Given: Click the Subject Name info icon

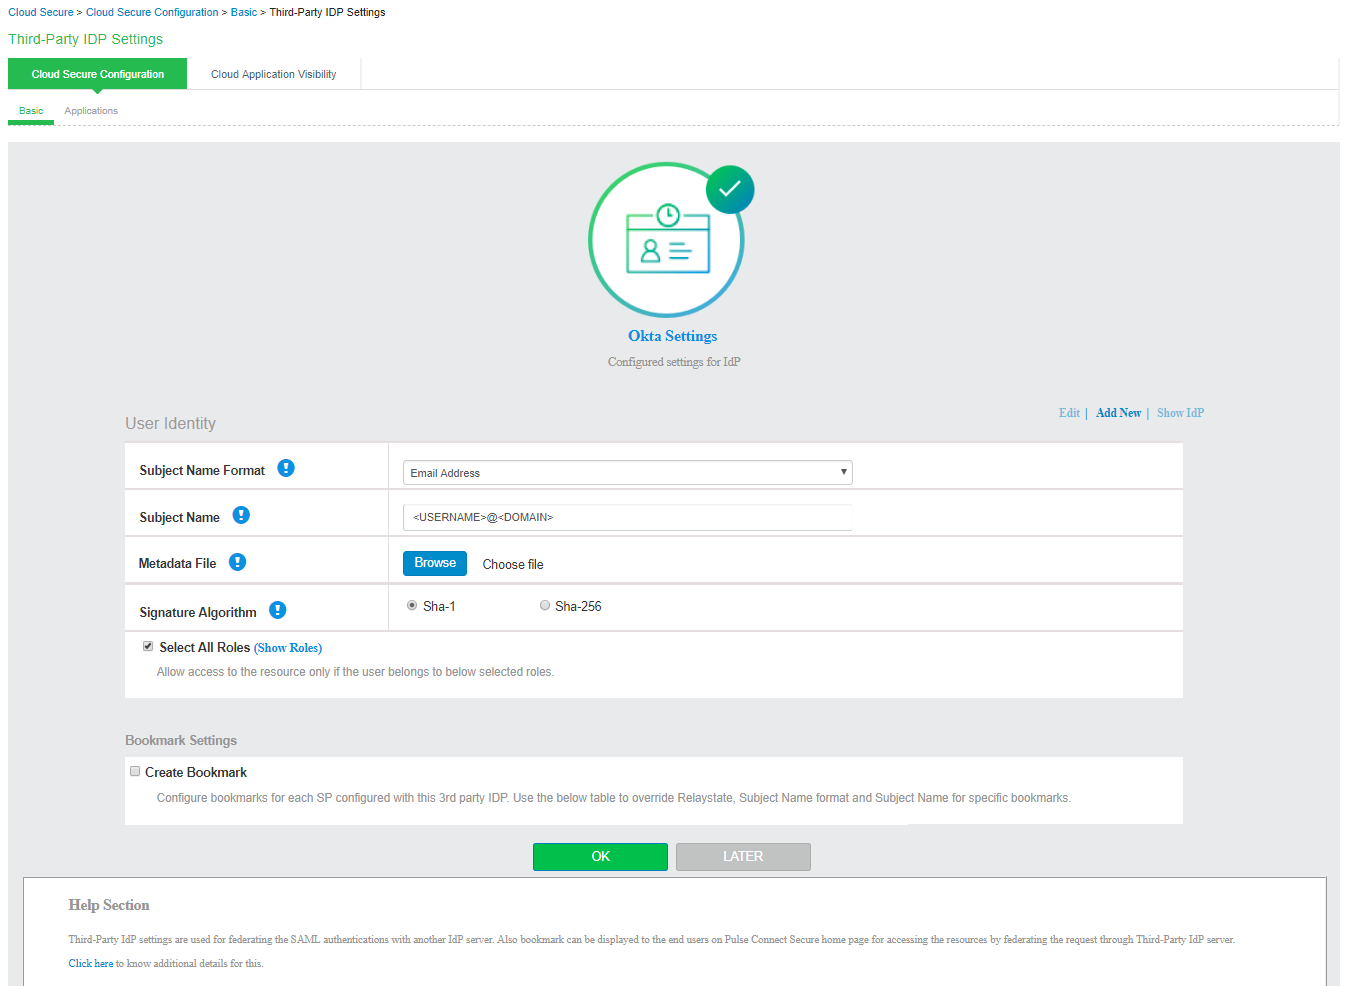Looking at the screenshot, I should pos(241,515).
